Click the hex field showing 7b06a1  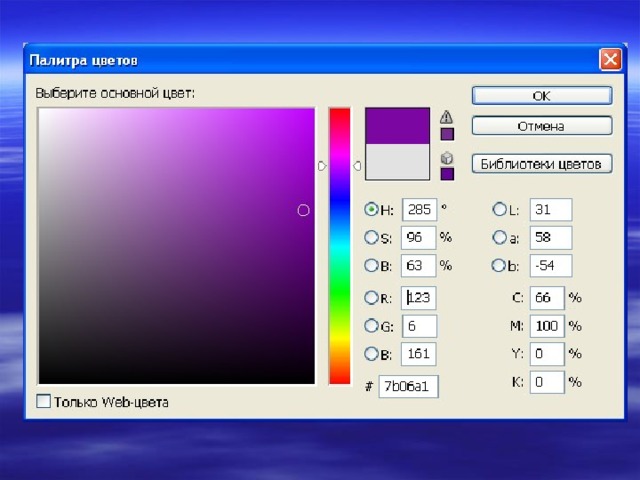[x=409, y=386]
